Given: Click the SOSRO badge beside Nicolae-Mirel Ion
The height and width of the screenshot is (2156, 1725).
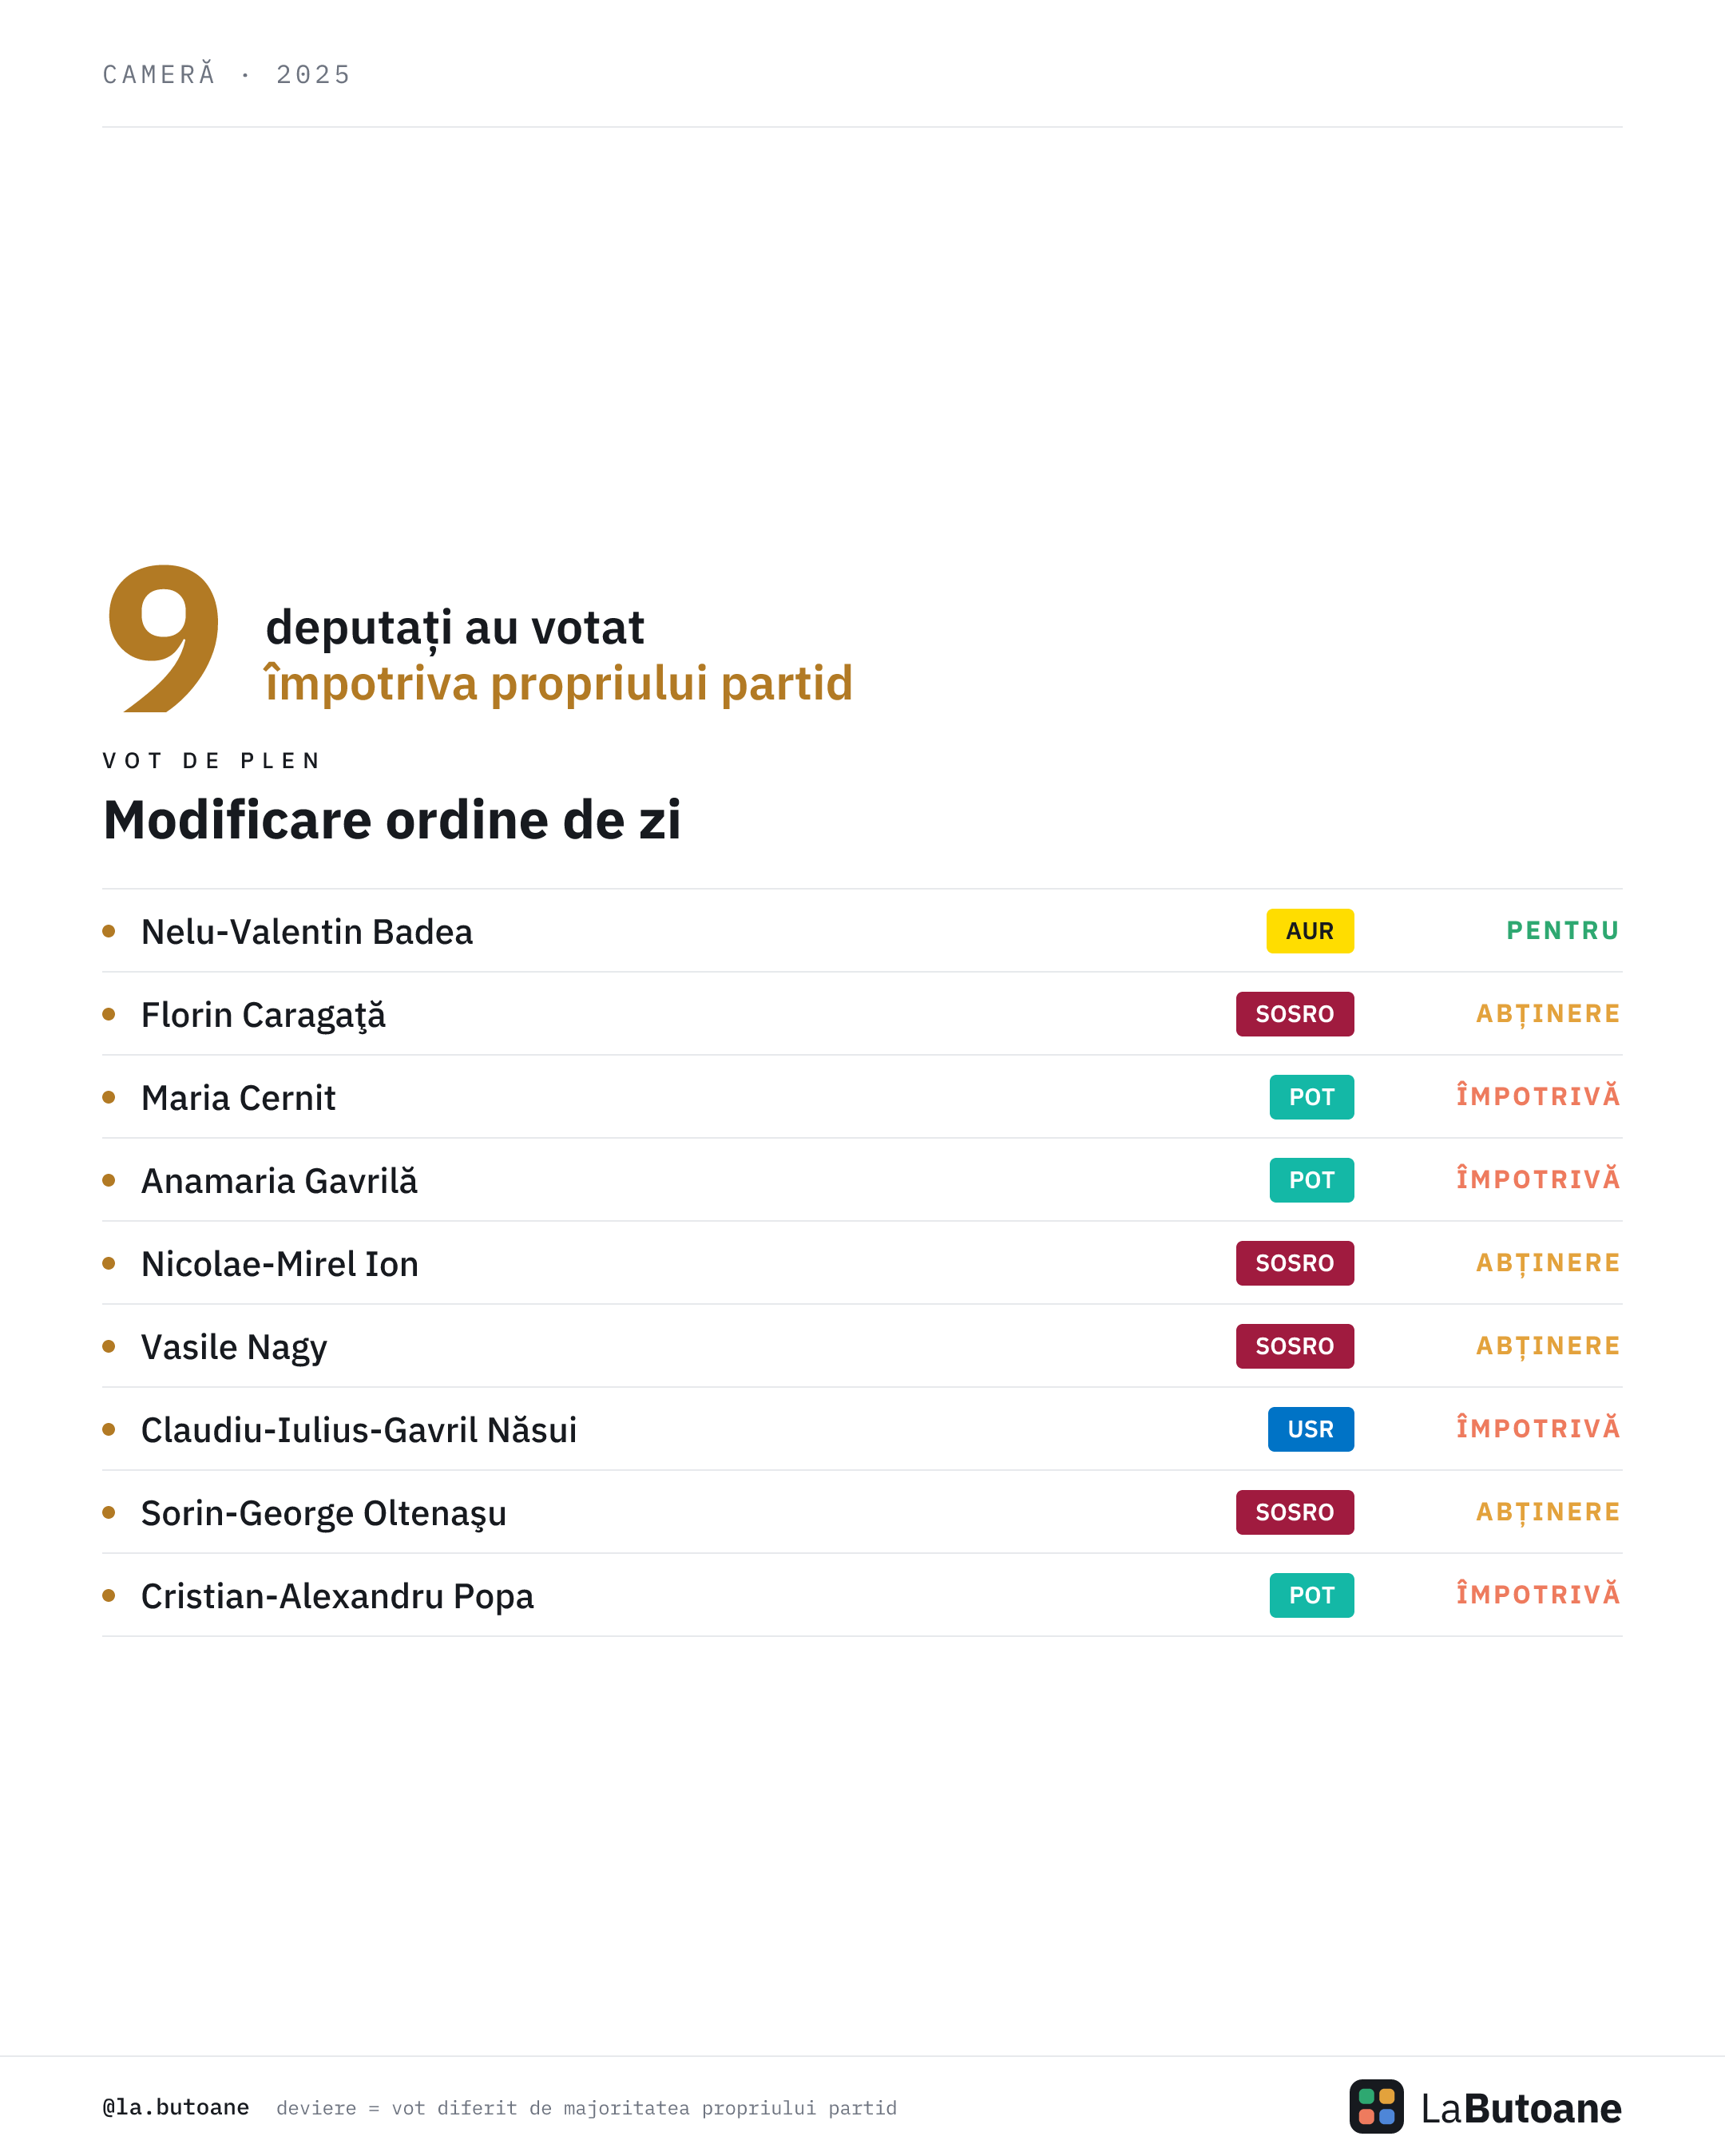Looking at the screenshot, I should [1295, 1263].
